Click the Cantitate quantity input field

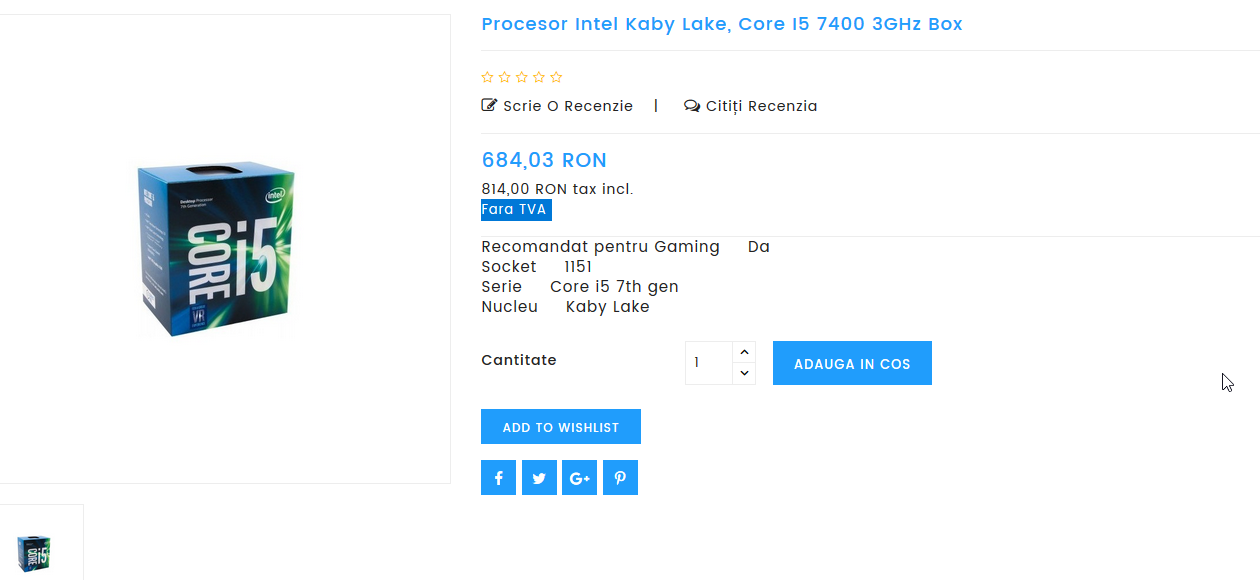click(x=709, y=363)
